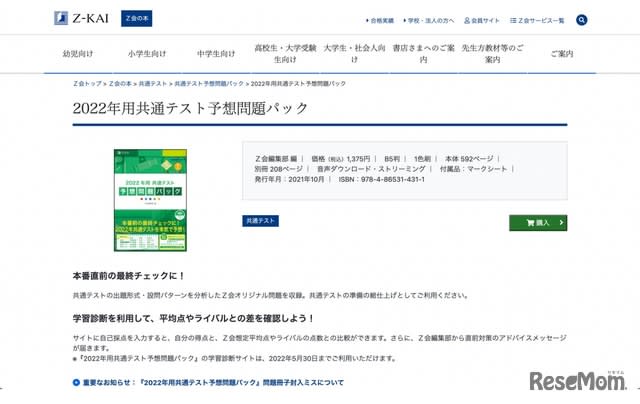Select the ご案内 menu item
This screenshot has height=404, width=640.
click(562, 53)
